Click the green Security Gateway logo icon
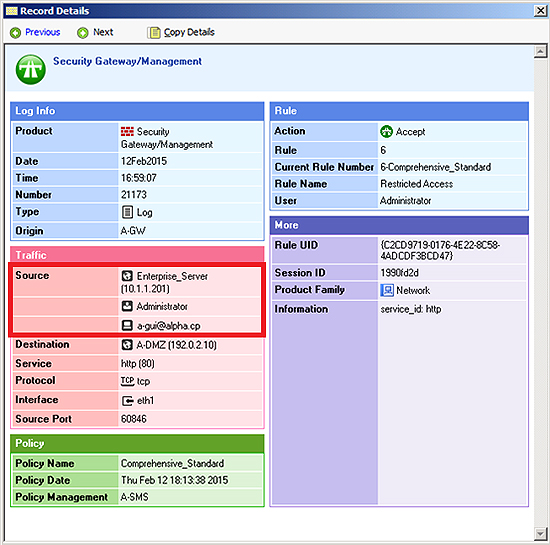This screenshot has height=545, width=550. (x=31, y=69)
